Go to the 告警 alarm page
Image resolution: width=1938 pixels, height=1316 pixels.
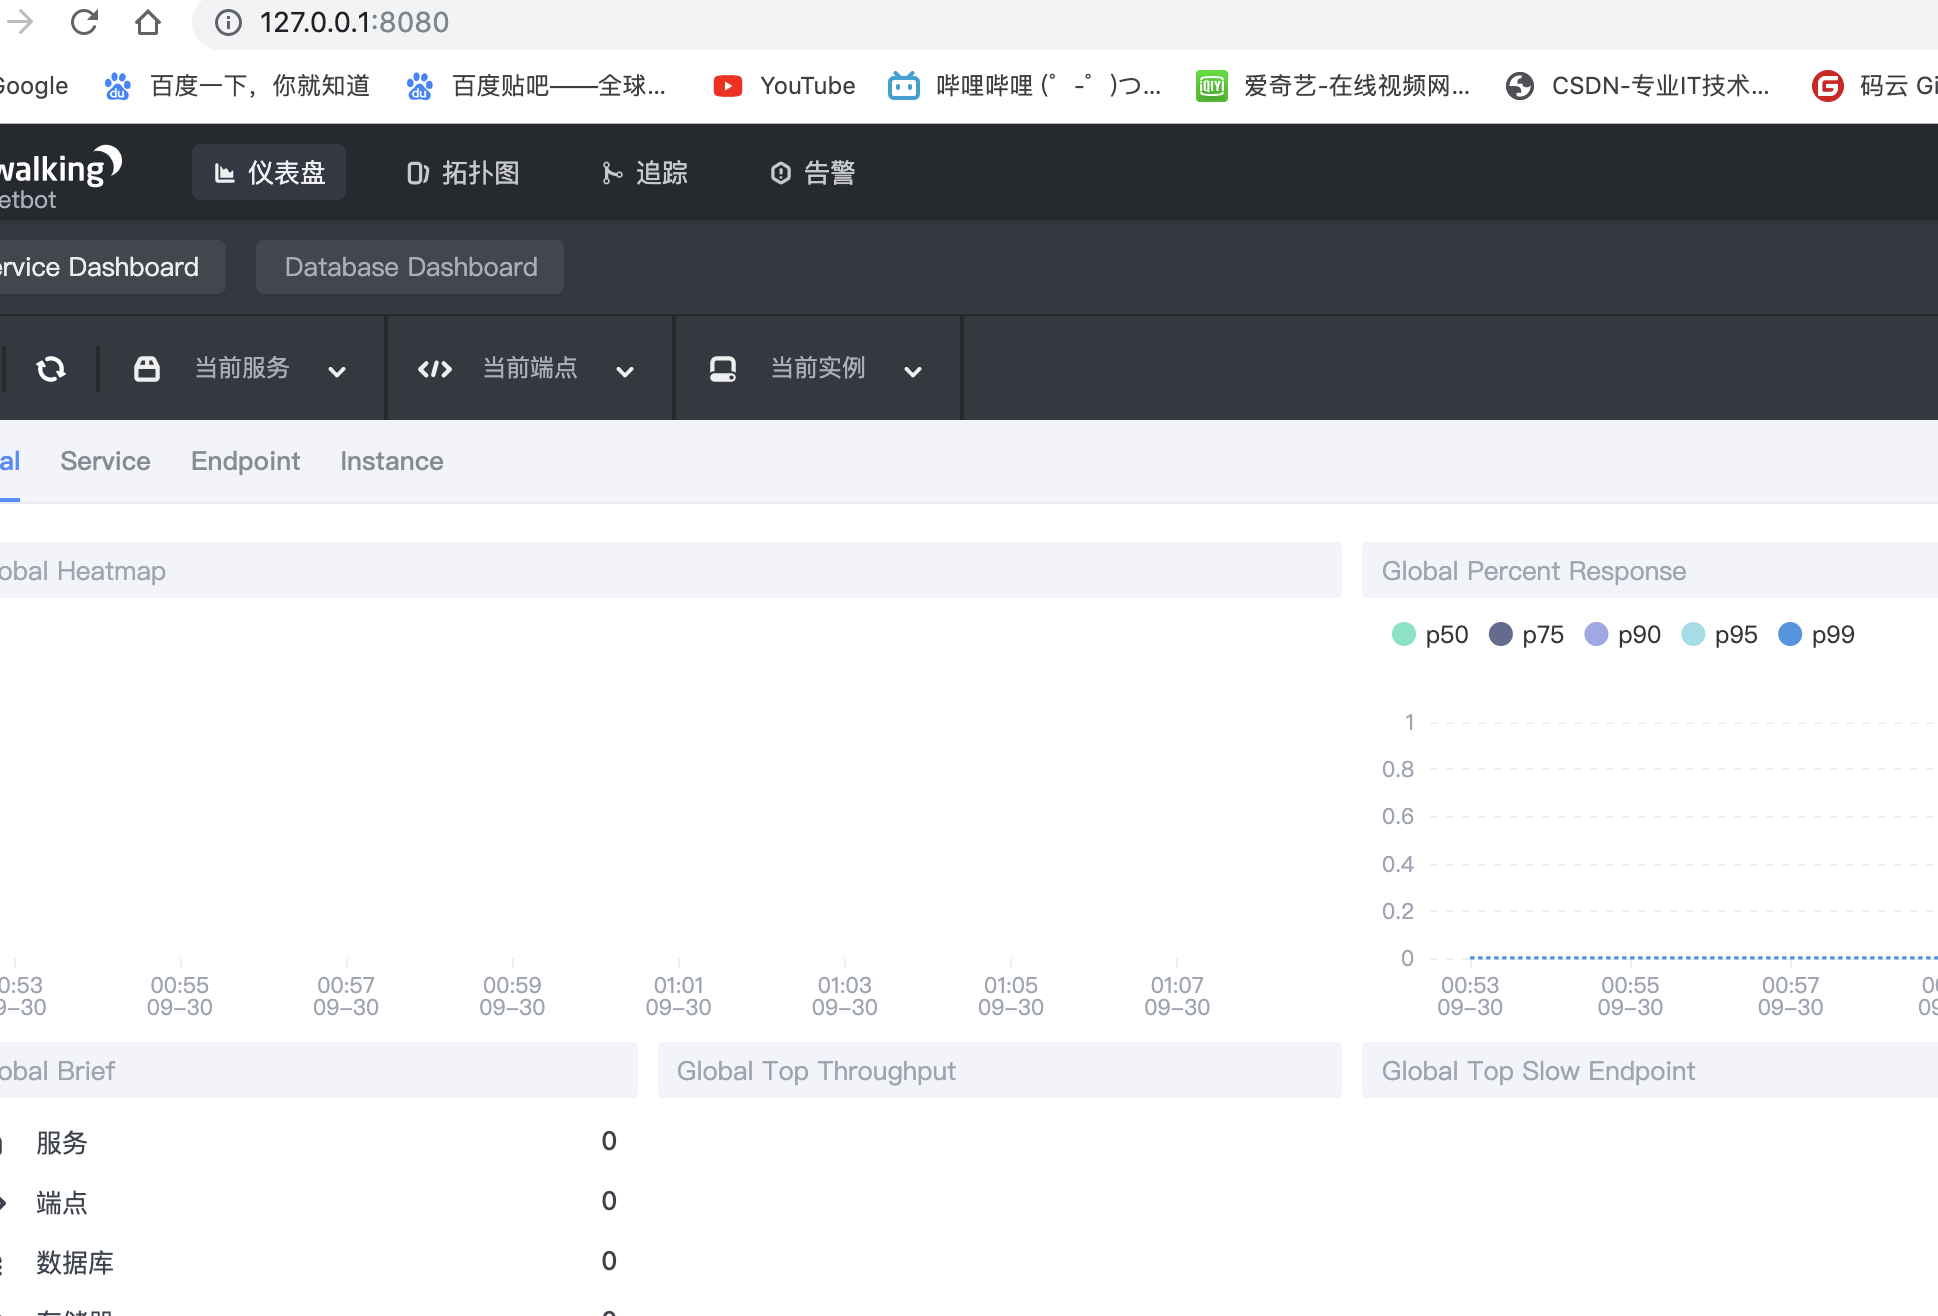coord(812,173)
